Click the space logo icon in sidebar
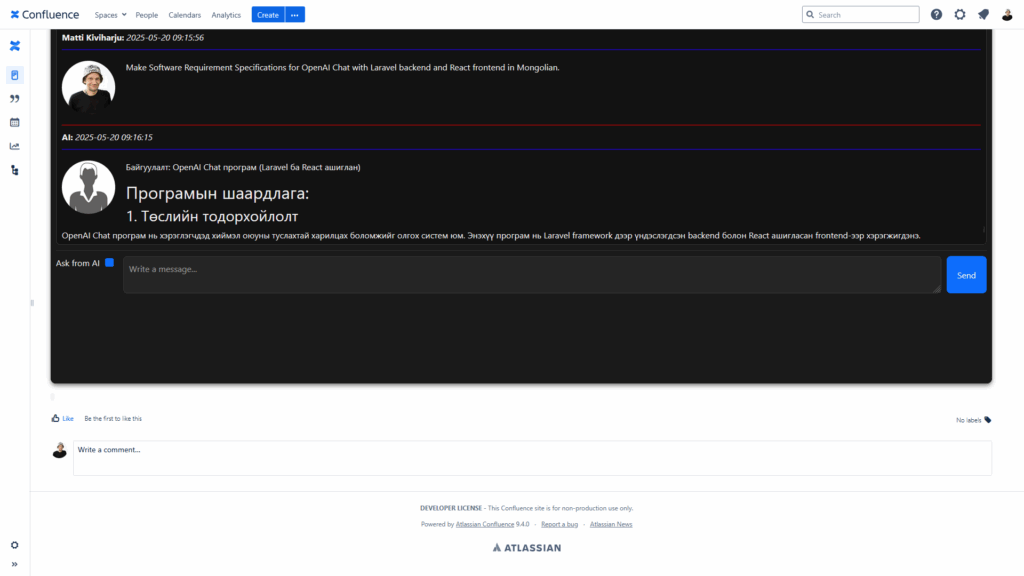The width and height of the screenshot is (1024, 576). pos(15,46)
